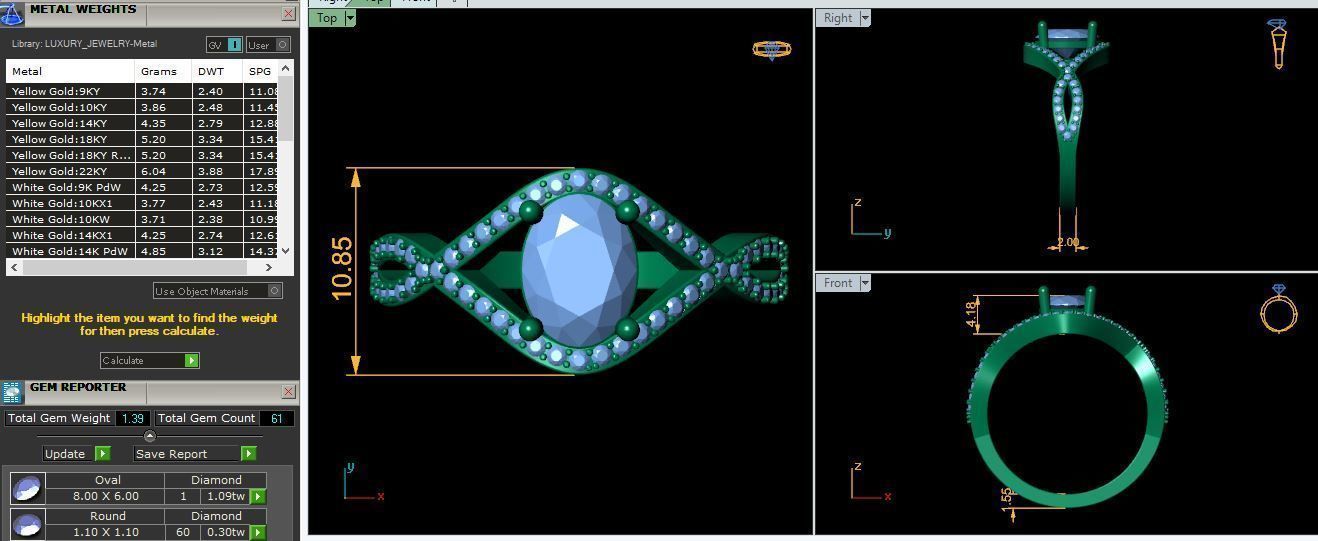The image size is (1318, 541).
Task: Click round size 1.10 X 1.10
Action: click(106, 532)
